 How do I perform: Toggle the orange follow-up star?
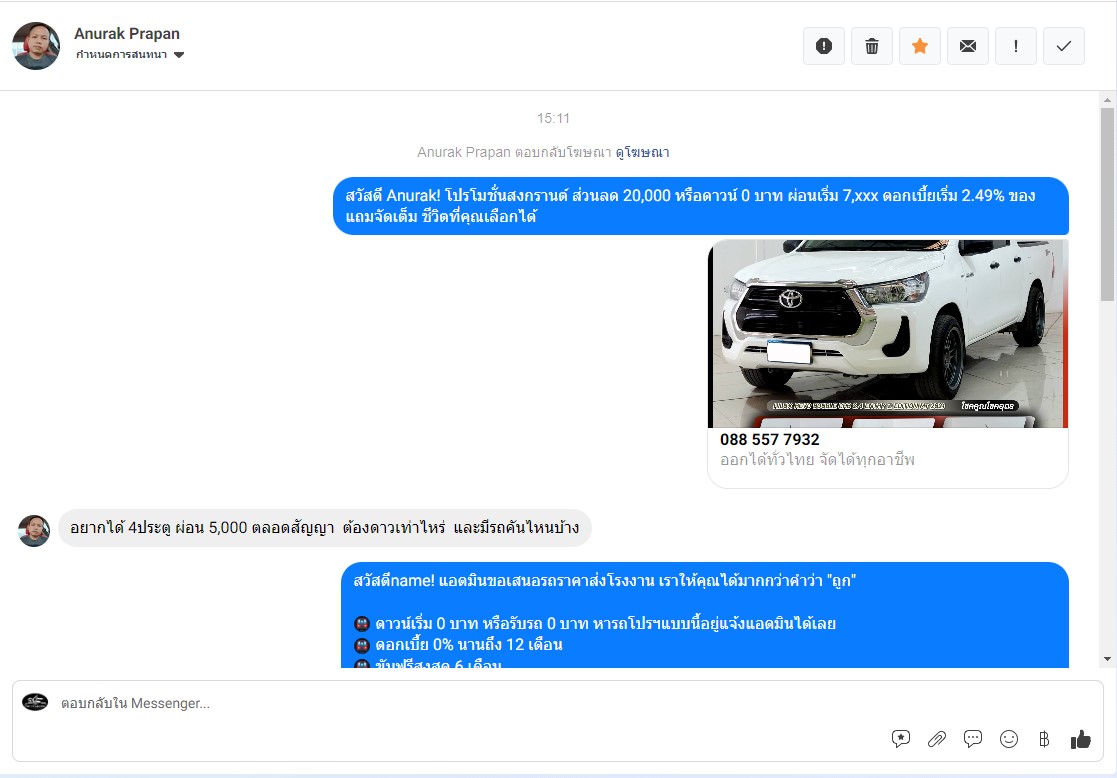point(920,46)
